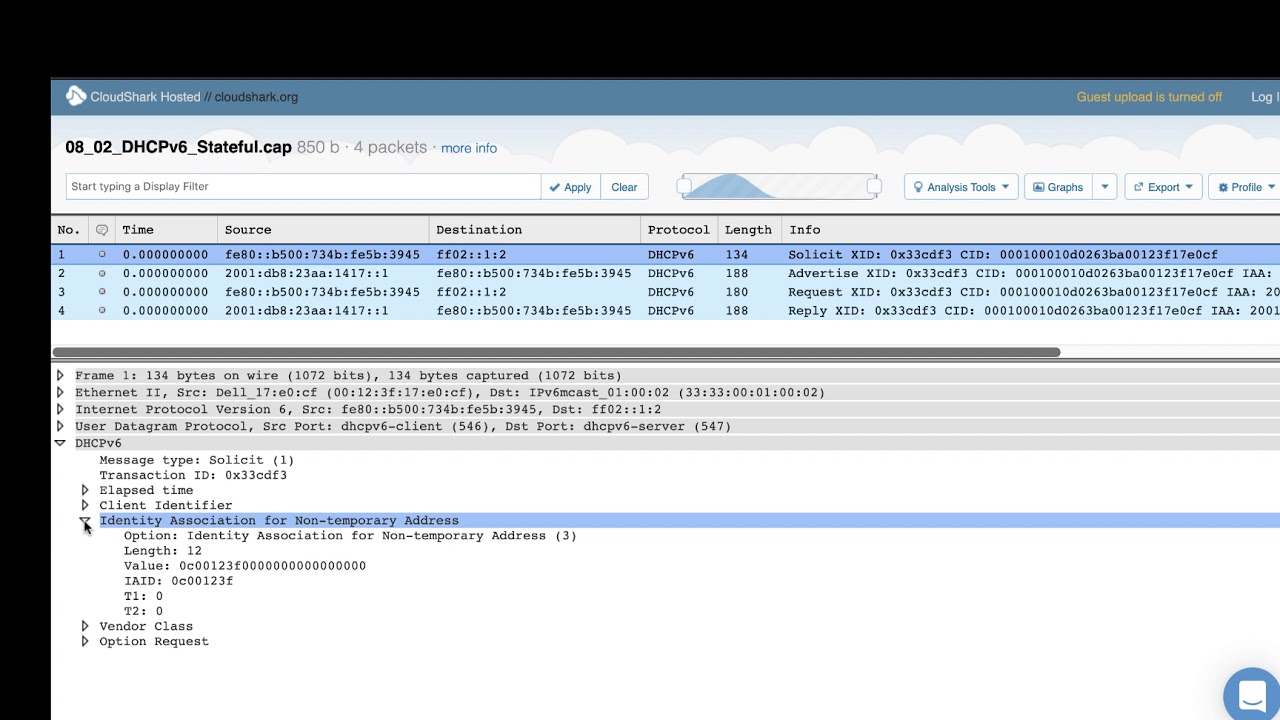Screen dimensions: 1280x720
Task: Click the comment dot on packet 1
Action: click(101, 255)
